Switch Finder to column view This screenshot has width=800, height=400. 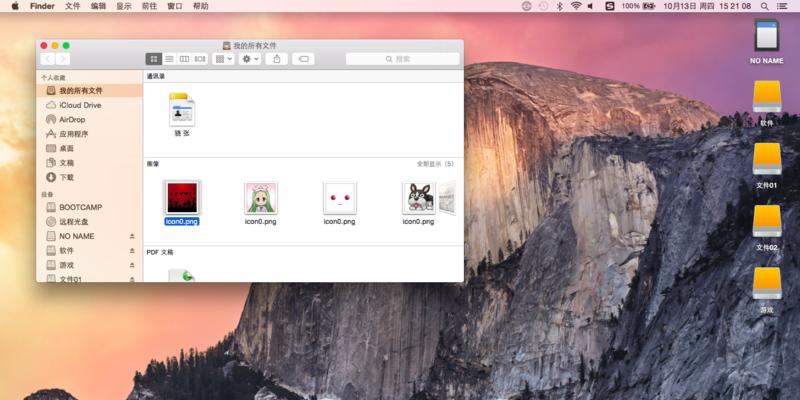(x=185, y=59)
